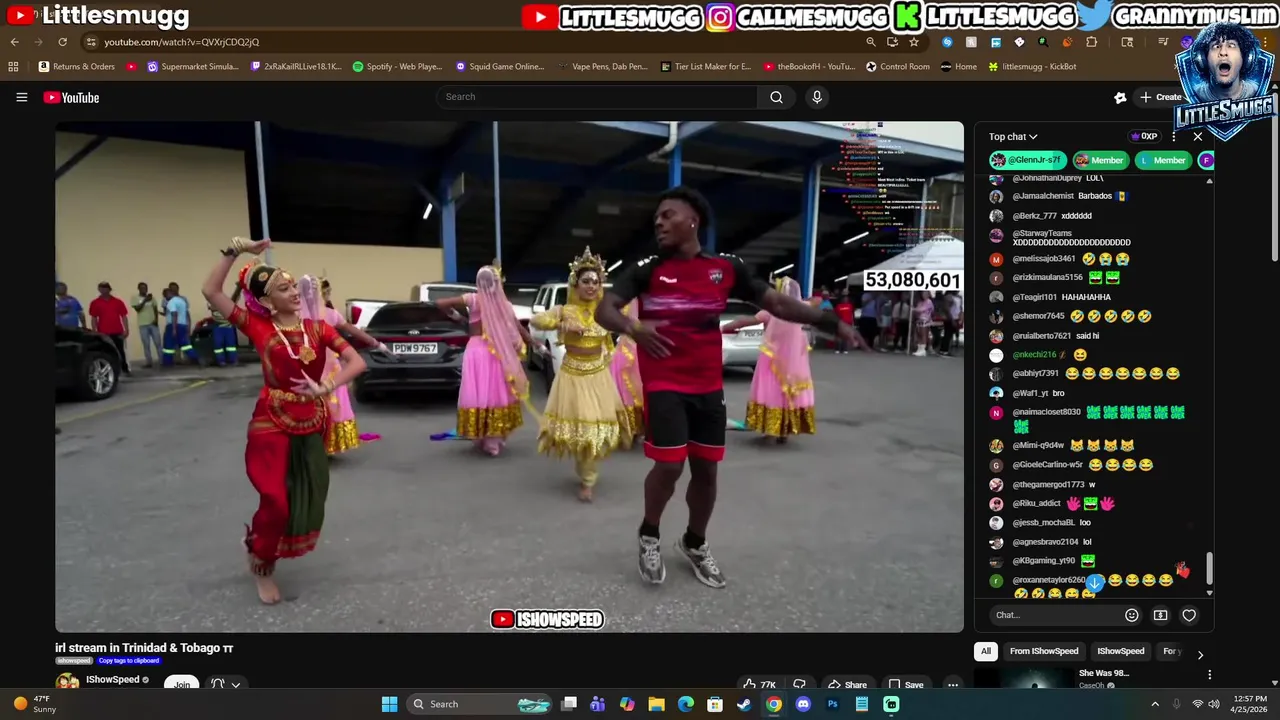1280x720 pixels.
Task: Open the browser zoom magnifier in address bar
Action: [x=870, y=42]
